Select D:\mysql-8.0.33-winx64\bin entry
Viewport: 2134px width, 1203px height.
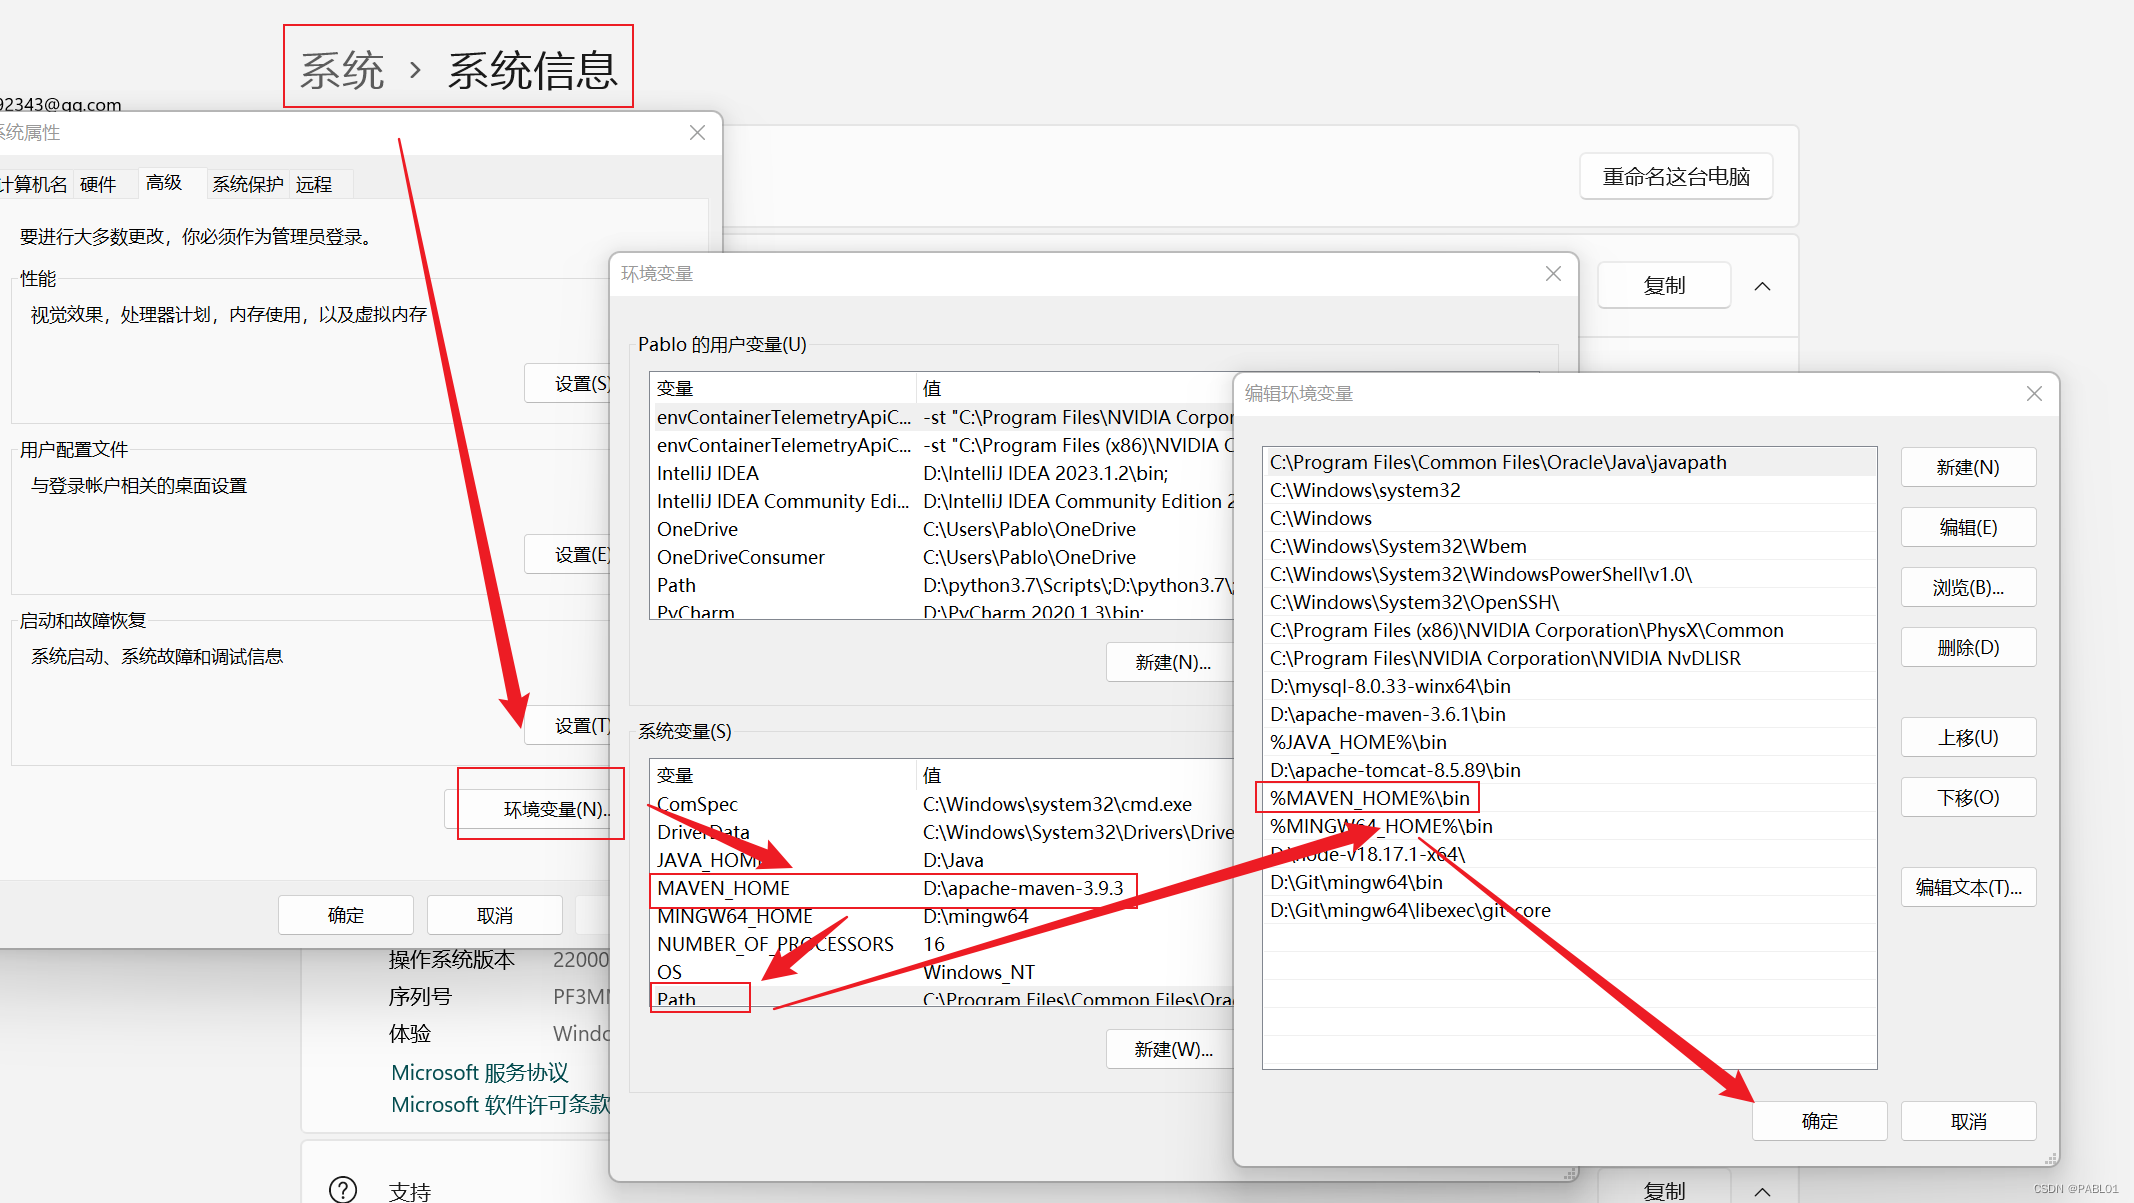coord(1569,686)
